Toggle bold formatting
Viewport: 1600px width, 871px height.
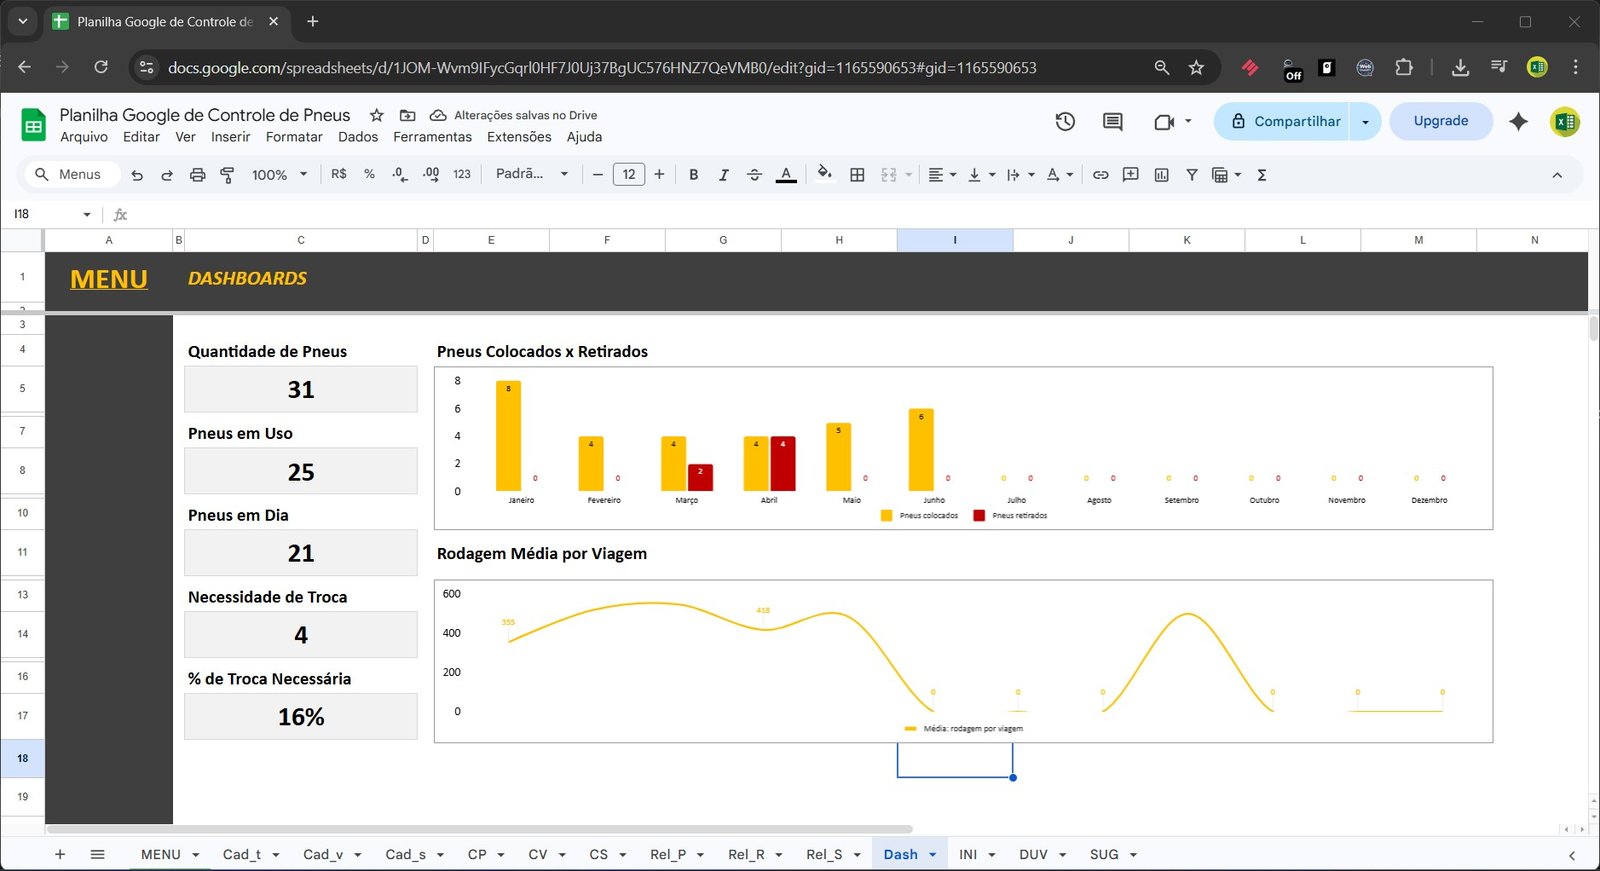693,175
